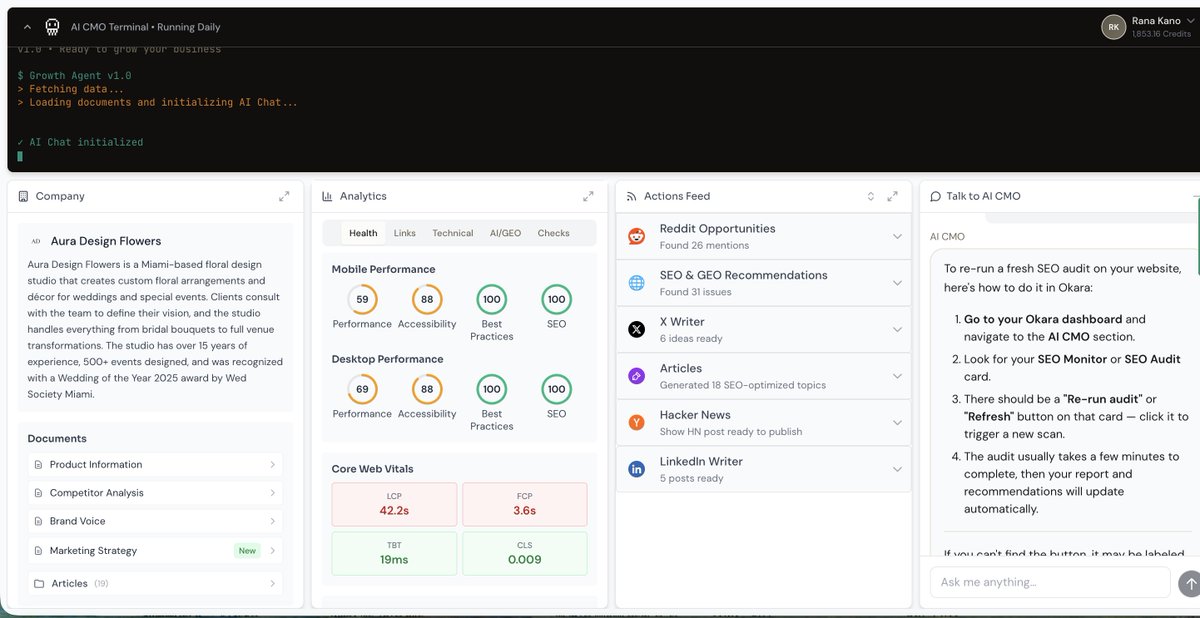Expand the Actions Feed panel to fullscreen
The image size is (1200, 618).
(x=893, y=196)
